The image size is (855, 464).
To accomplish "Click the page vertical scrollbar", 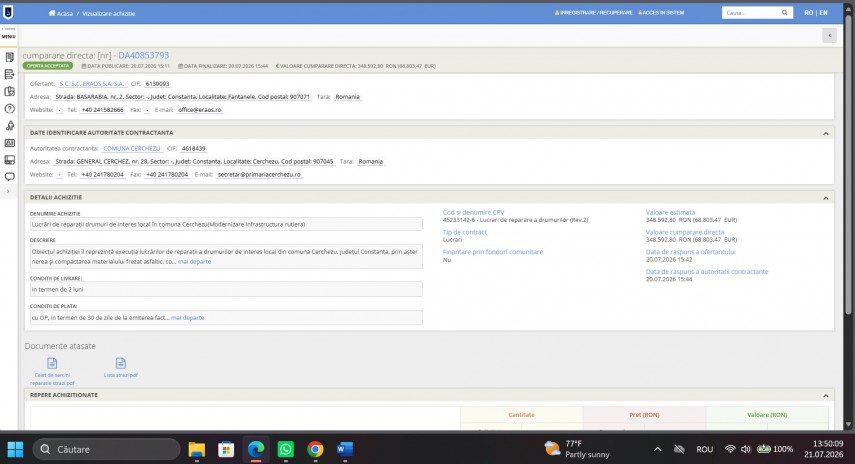I will click(848, 164).
